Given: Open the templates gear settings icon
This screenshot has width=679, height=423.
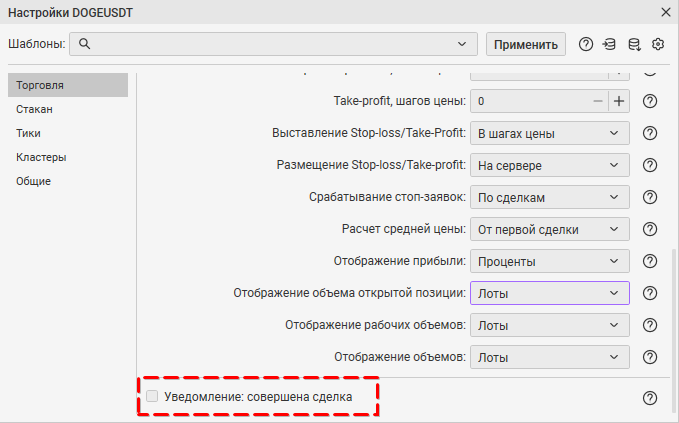Looking at the screenshot, I should click(x=658, y=44).
